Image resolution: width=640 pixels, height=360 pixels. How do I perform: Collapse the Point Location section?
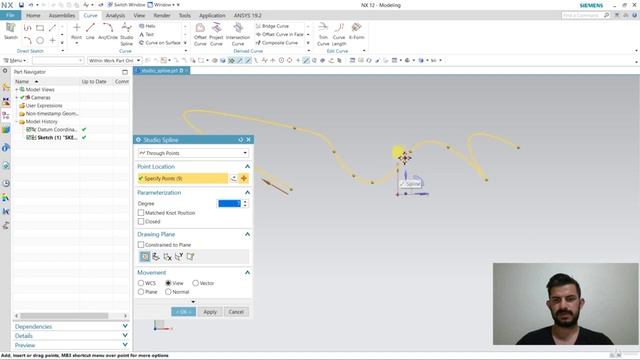pos(247,167)
